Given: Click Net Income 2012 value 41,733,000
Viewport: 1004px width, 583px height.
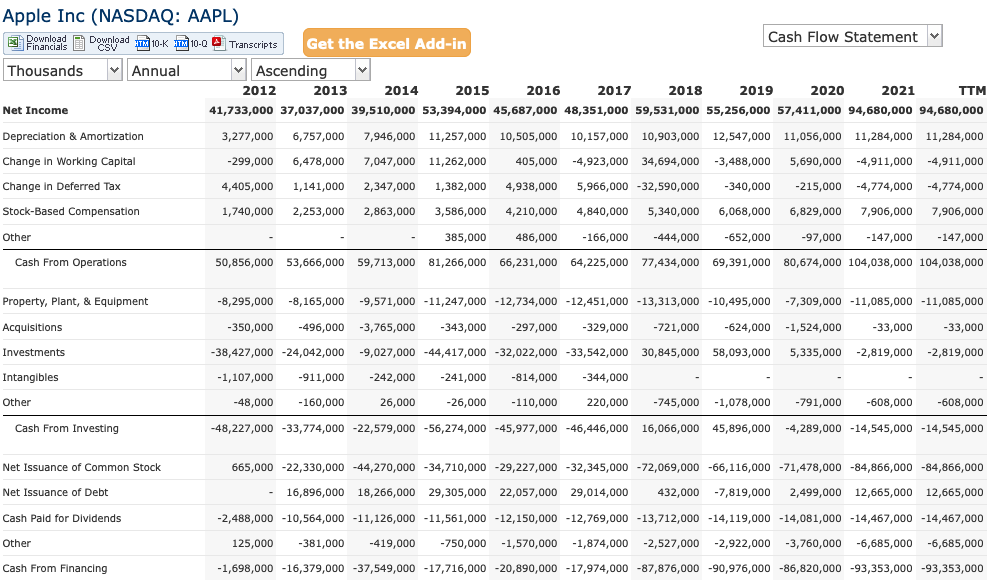Looking at the screenshot, I should 241,110.
